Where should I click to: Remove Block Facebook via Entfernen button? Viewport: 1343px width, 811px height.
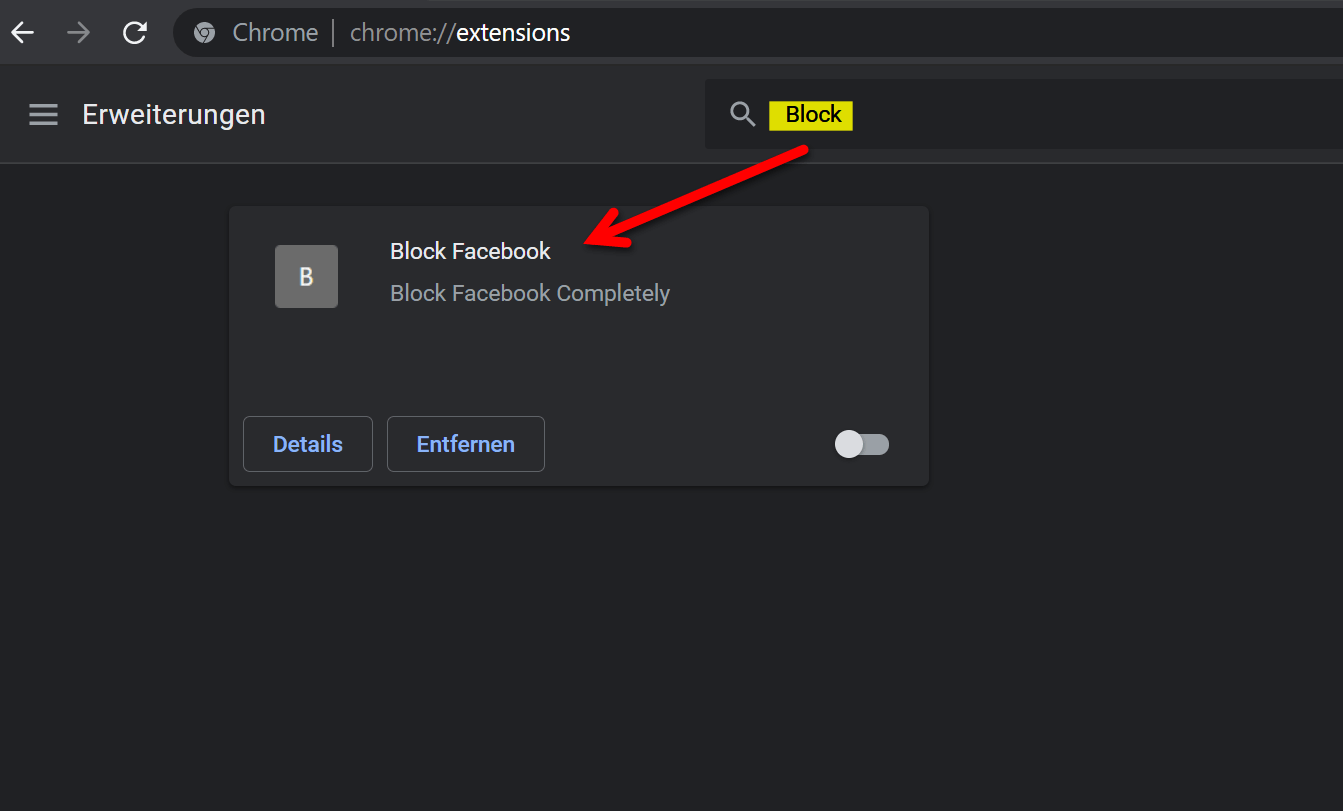(x=466, y=444)
